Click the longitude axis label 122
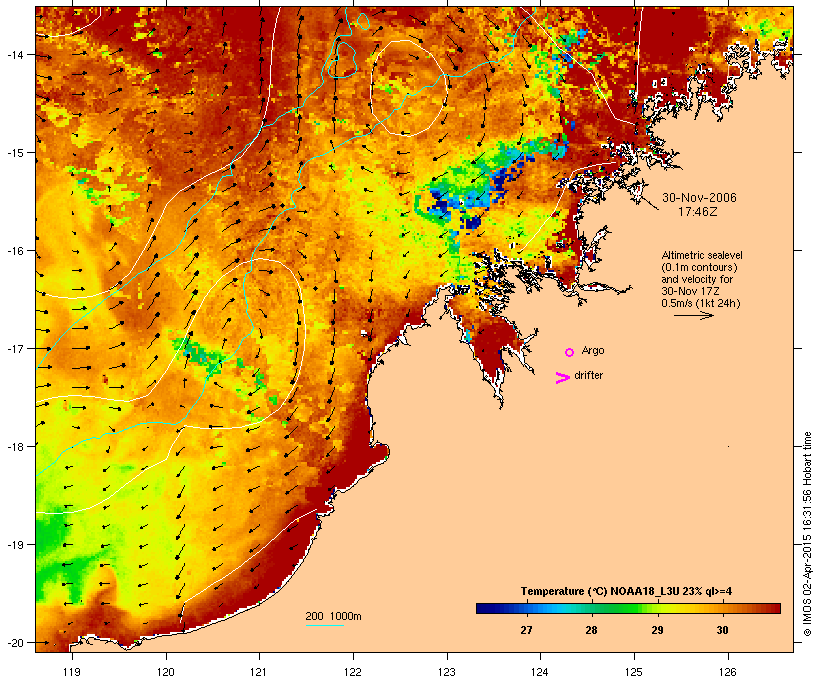 point(353,672)
